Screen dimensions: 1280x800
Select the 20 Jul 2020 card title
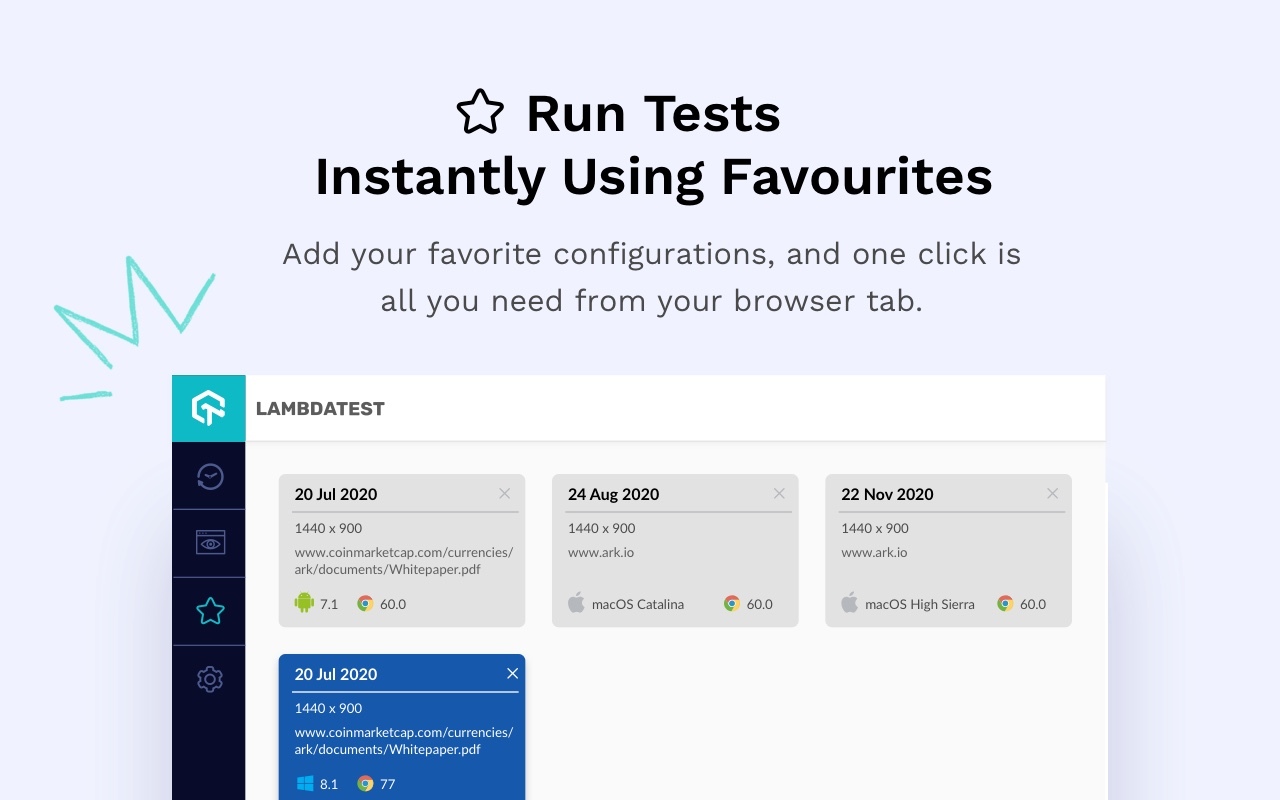[335, 493]
